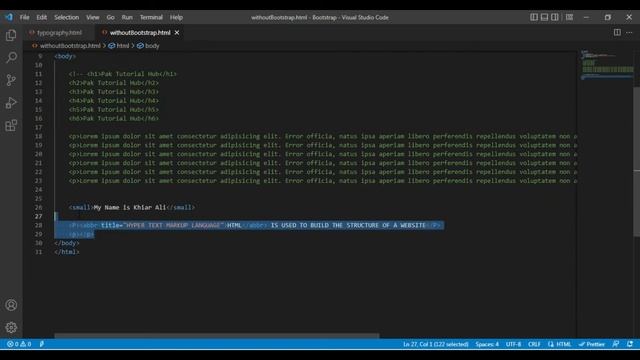Toggle the secondary side bar layout icon
Image resolution: width=640 pixels, height=360 pixels.
pos(555,17)
